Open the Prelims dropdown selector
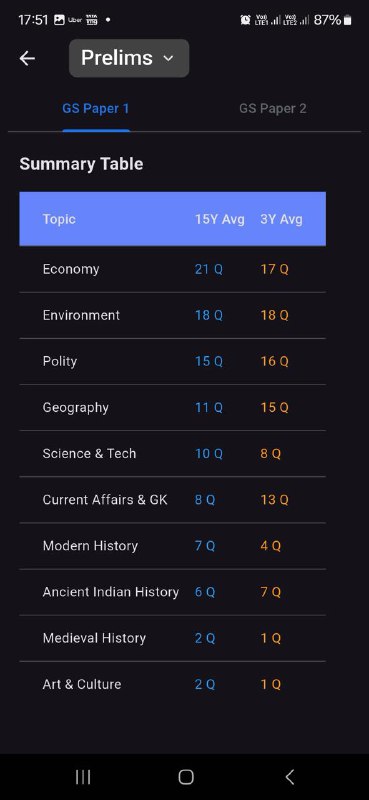The image size is (369, 800). [129, 58]
